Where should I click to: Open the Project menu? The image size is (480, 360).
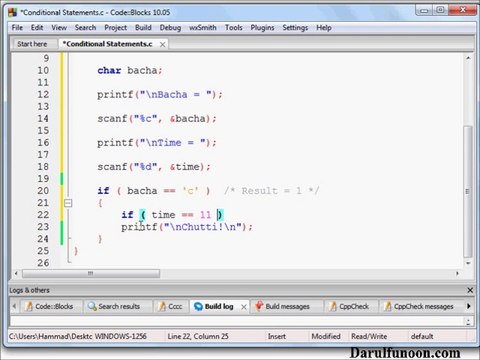tap(115, 28)
